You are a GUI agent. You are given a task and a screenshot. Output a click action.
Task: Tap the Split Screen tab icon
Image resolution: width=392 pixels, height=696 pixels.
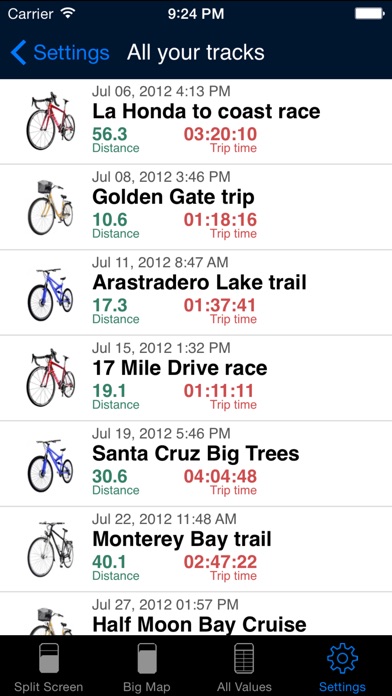pyautogui.click(x=49, y=660)
